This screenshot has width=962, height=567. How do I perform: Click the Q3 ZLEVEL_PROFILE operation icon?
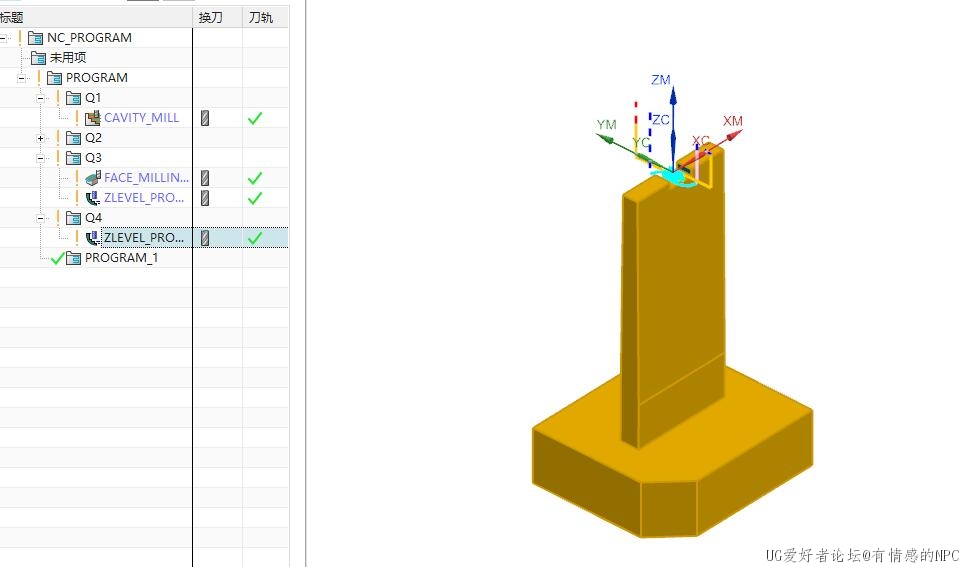click(x=93, y=198)
